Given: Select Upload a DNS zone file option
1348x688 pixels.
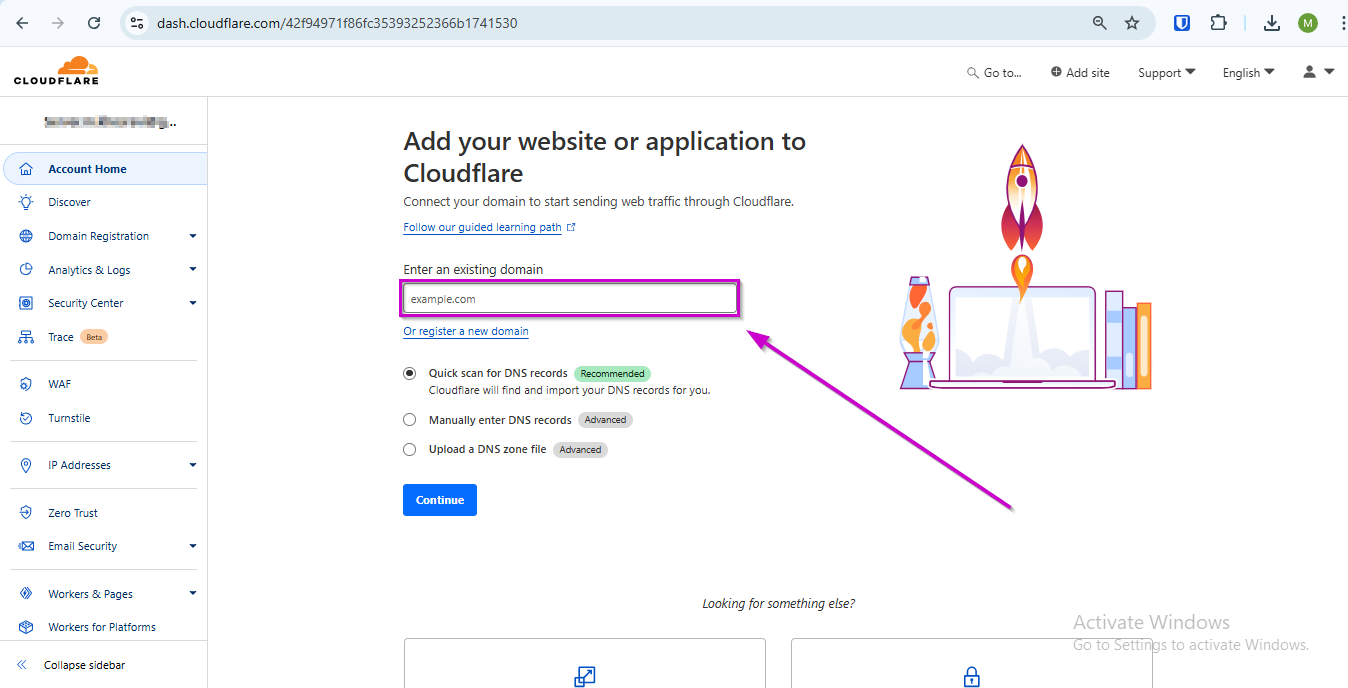Looking at the screenshot, I should (x=410, y=450).
